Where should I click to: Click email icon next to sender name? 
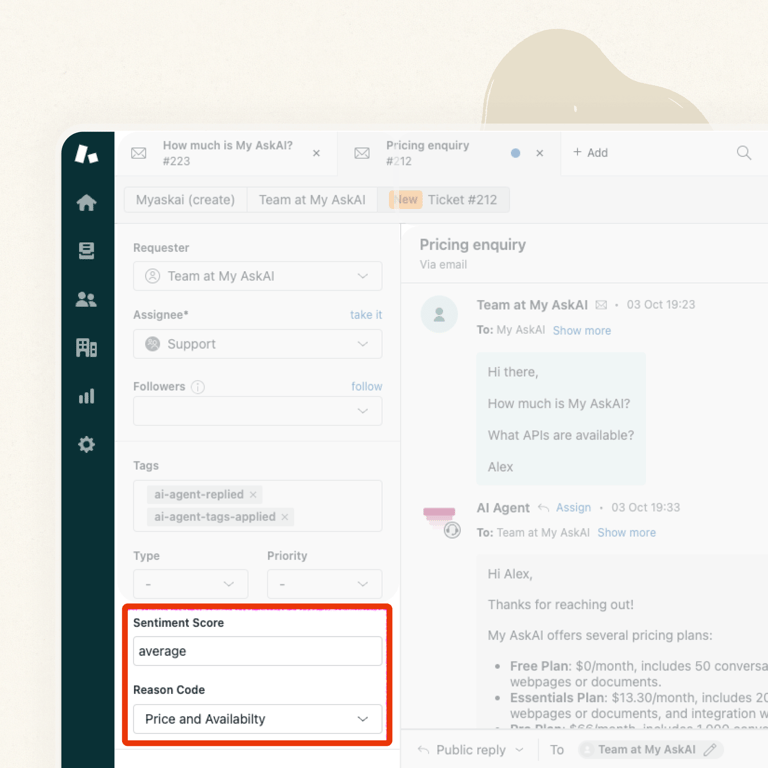pos(601,305)
